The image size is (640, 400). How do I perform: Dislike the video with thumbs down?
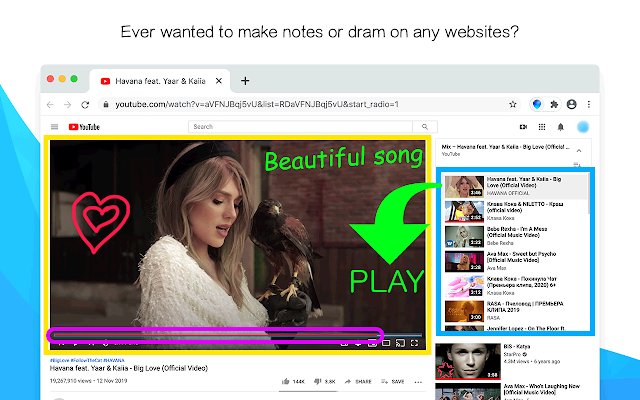[x=324, y=382]
